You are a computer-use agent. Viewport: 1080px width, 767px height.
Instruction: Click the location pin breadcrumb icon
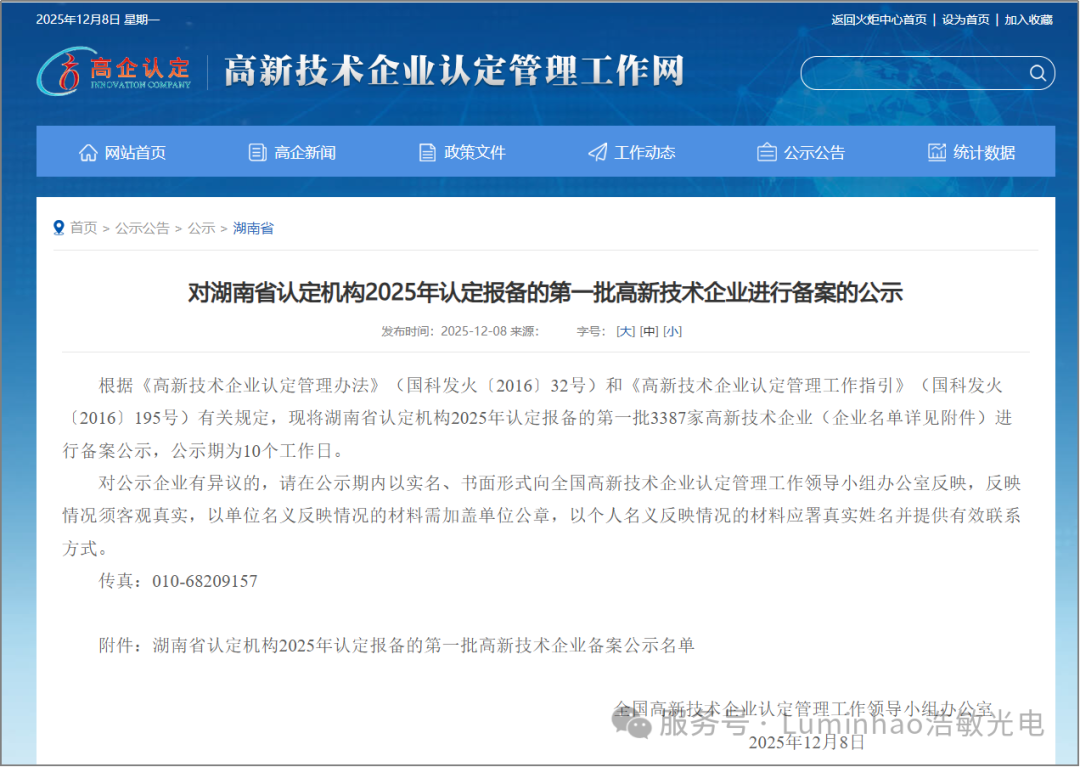[59, 228]
